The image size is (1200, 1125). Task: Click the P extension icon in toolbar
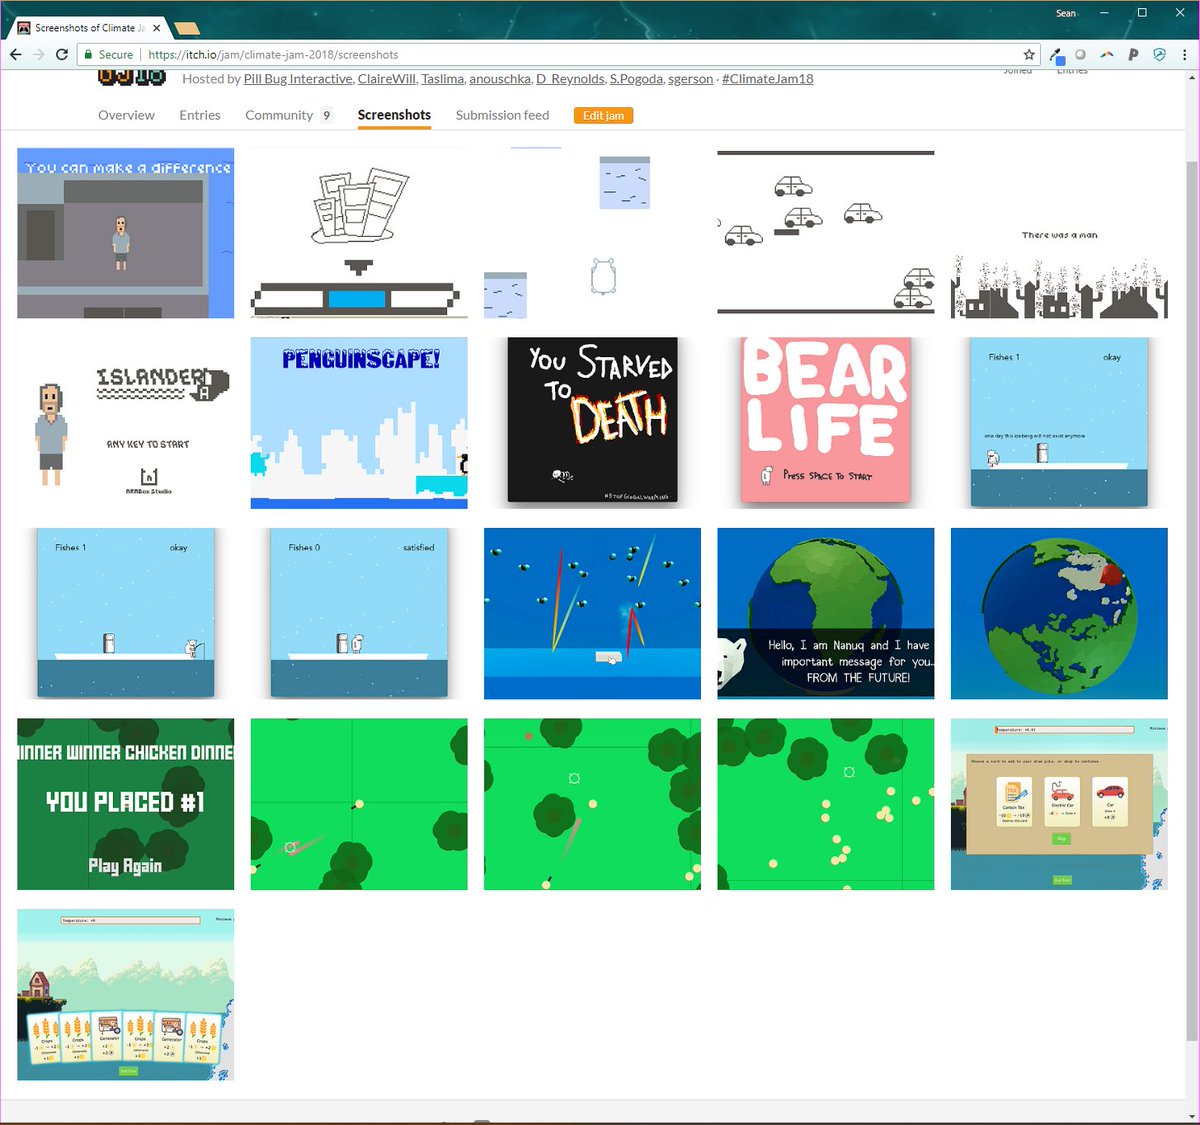1133,54
